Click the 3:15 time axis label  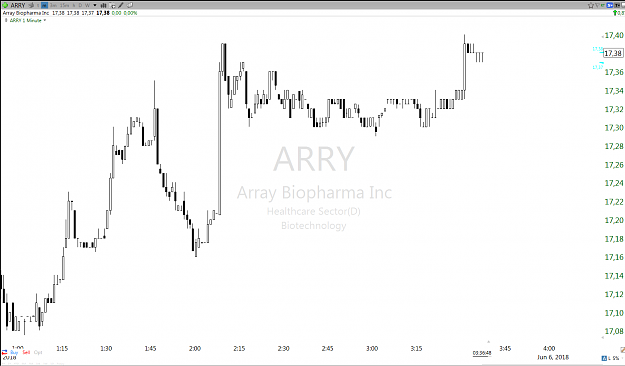point(416,348)
